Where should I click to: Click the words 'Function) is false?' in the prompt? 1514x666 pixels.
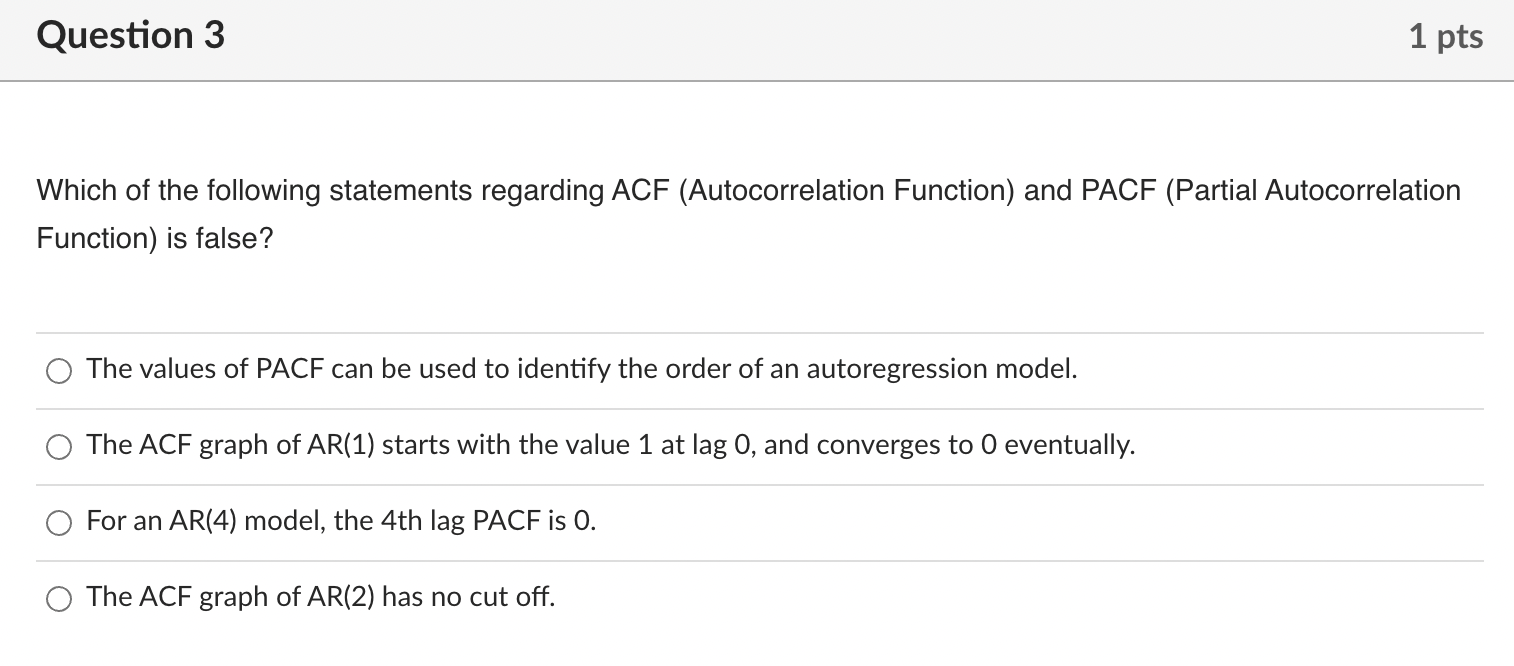pyautogui.click(x=155, y=239)
